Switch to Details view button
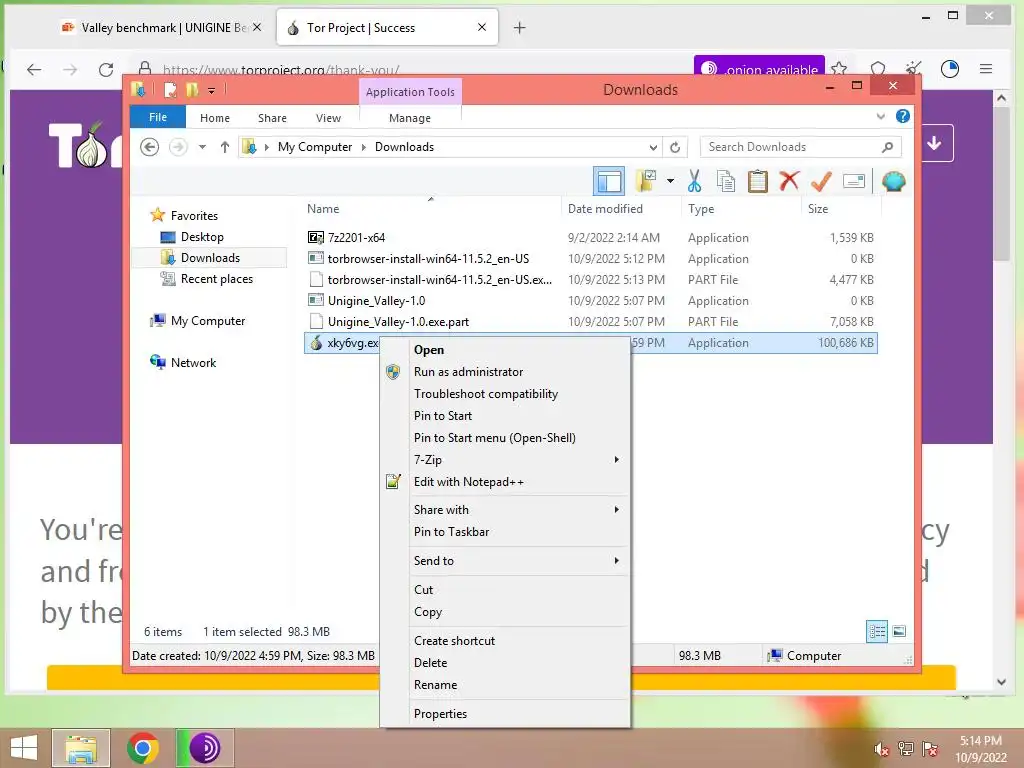Viewport: 1024px width, 768px height. pyautogui.click(x=877, y=631)
